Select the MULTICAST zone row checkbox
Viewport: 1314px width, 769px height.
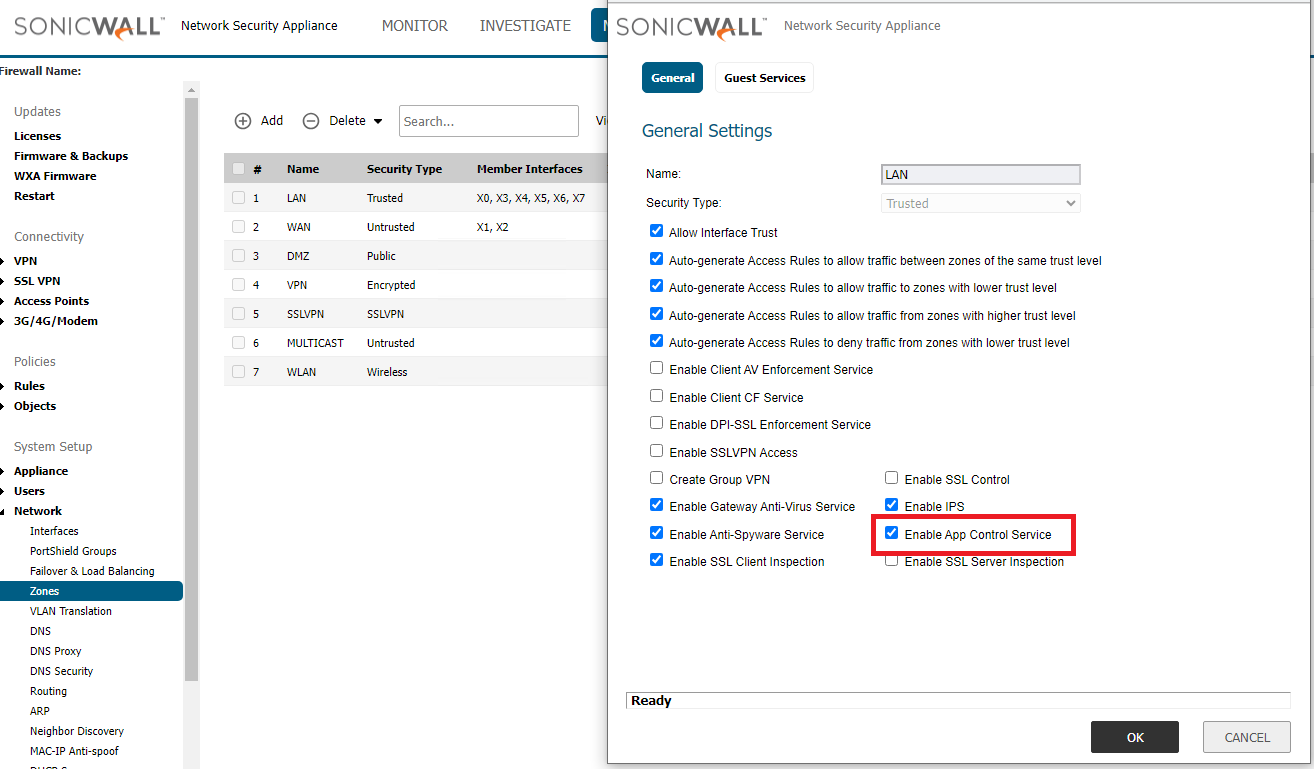(x=238, y=343)
